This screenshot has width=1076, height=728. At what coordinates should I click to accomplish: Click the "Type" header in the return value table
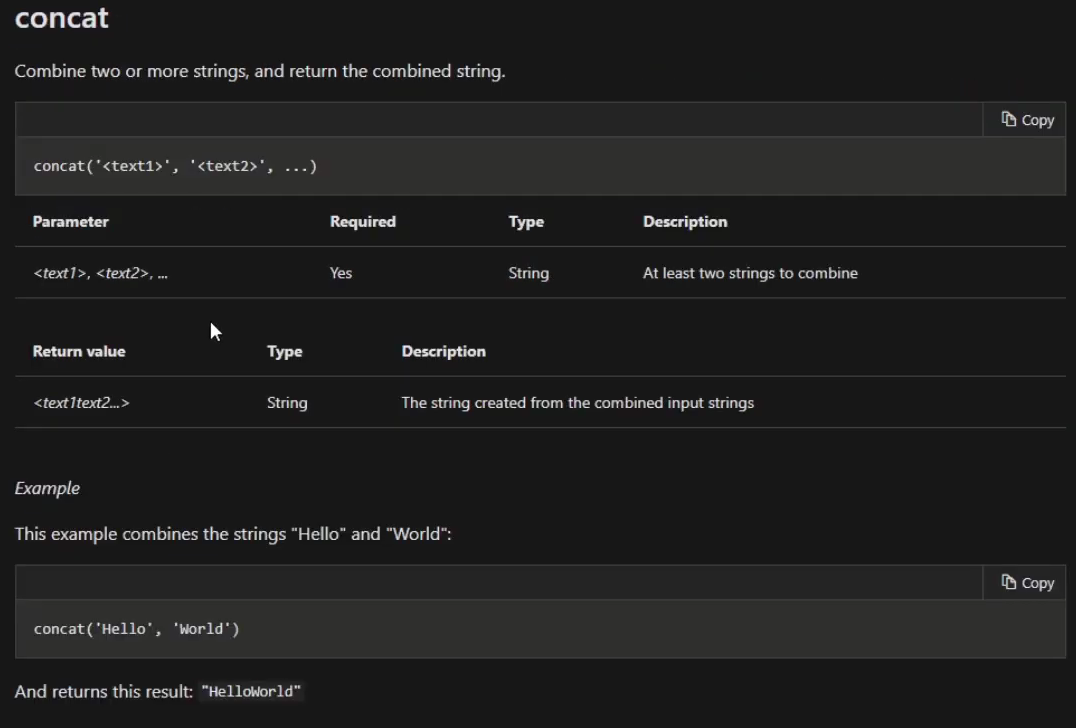[285, 351]
